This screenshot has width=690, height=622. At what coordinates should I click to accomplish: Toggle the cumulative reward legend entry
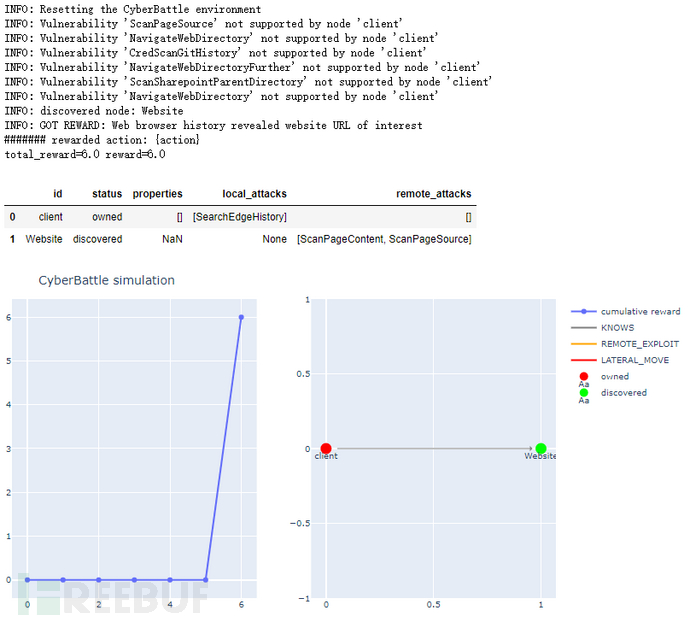click(x=625, y=312)
